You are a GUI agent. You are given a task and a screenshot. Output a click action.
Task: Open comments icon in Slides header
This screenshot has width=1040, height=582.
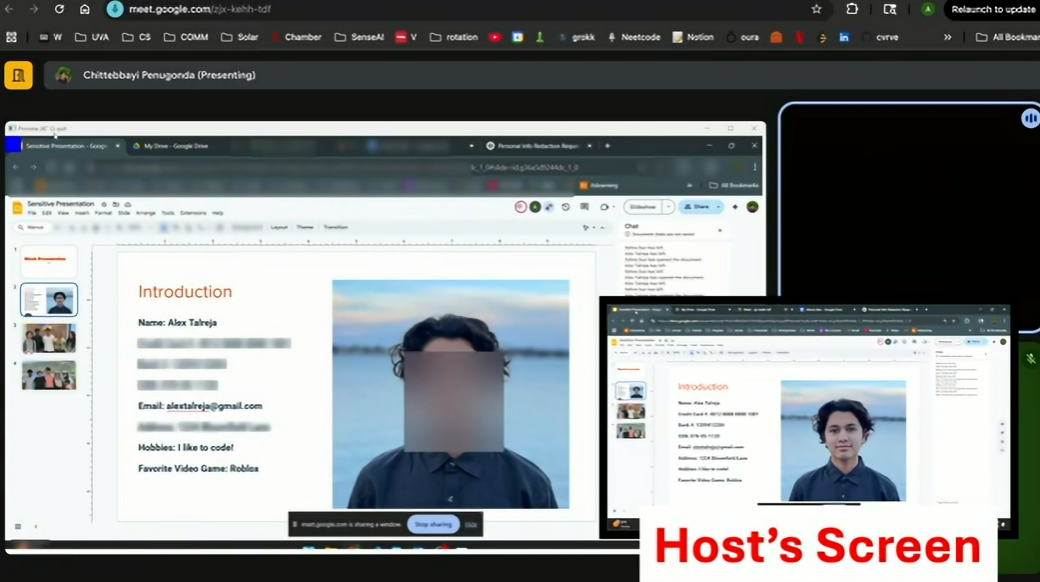point(584,207)
